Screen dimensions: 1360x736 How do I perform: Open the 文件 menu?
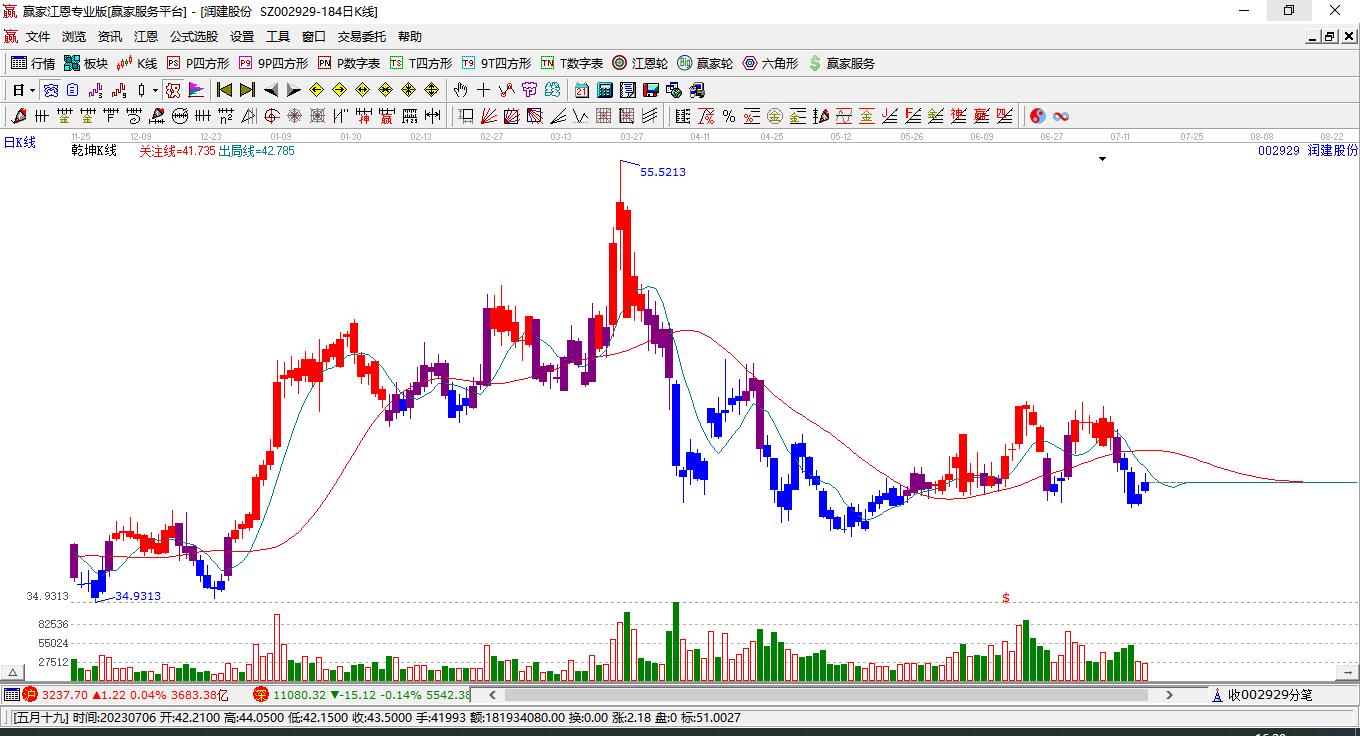coord(38,37)
